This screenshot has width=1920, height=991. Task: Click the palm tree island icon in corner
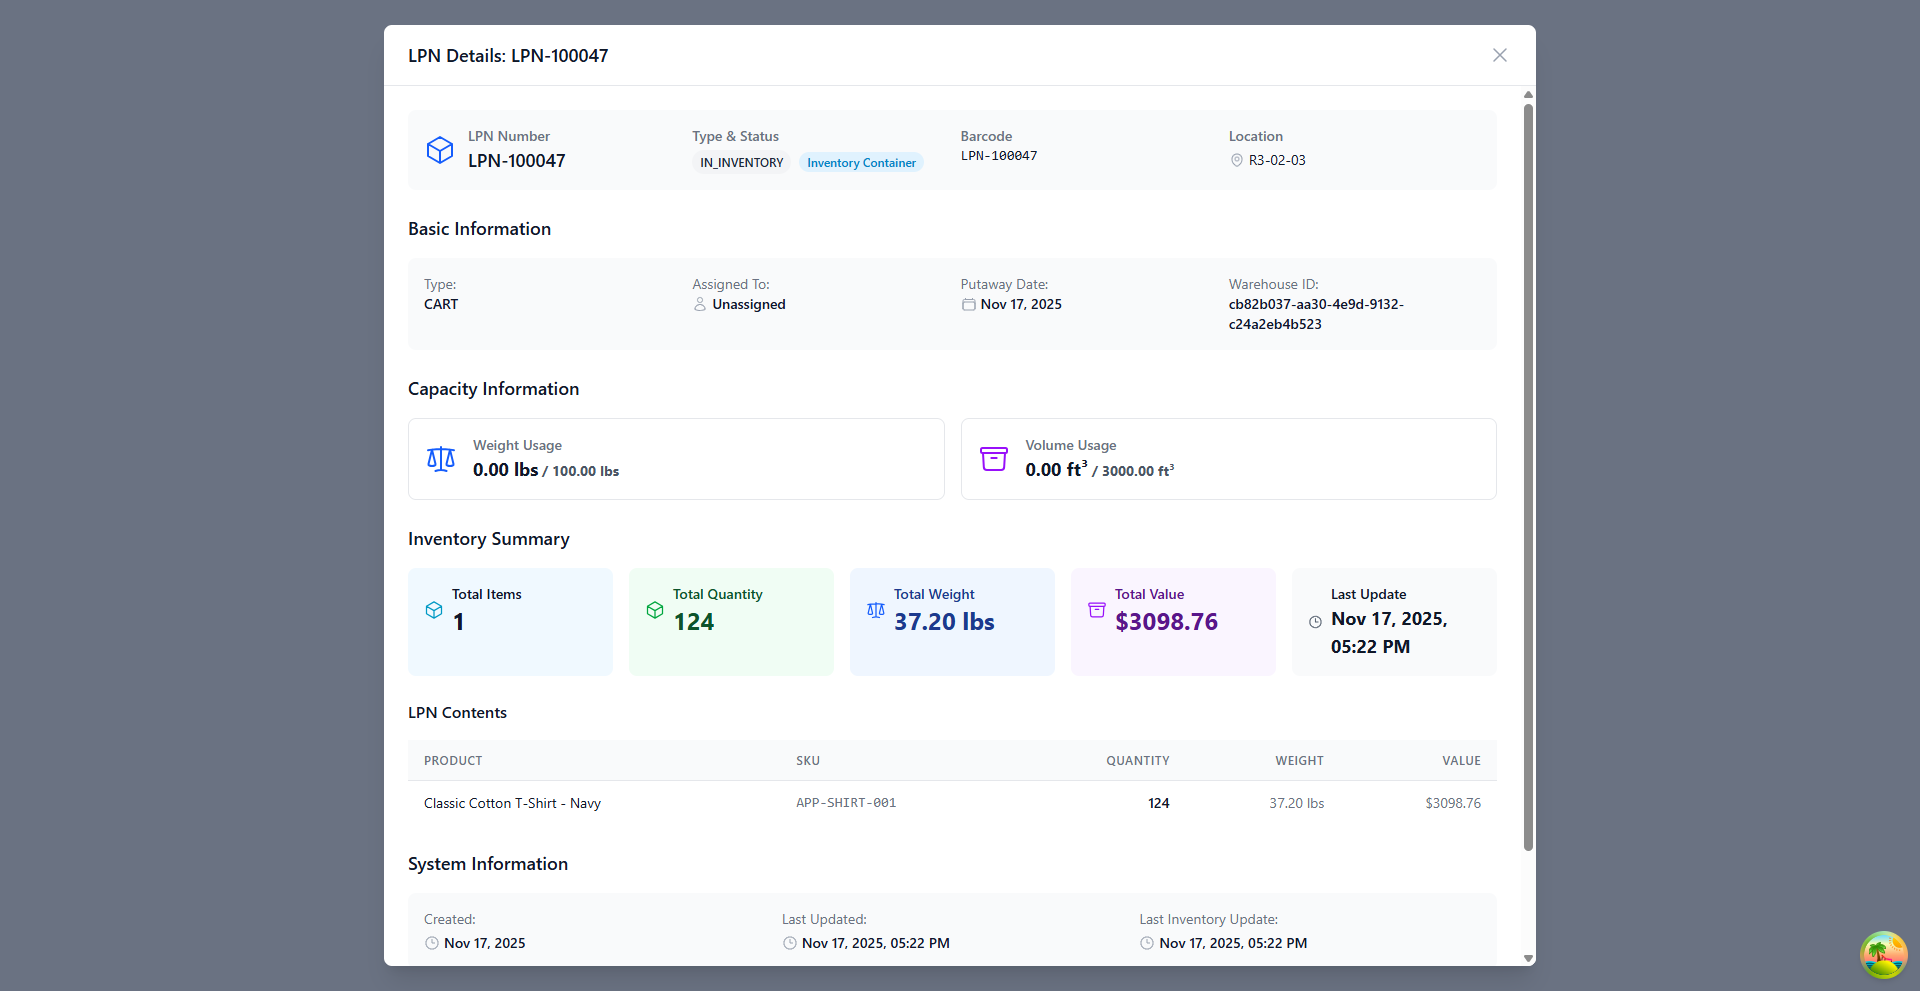[x=1883, y=954]
